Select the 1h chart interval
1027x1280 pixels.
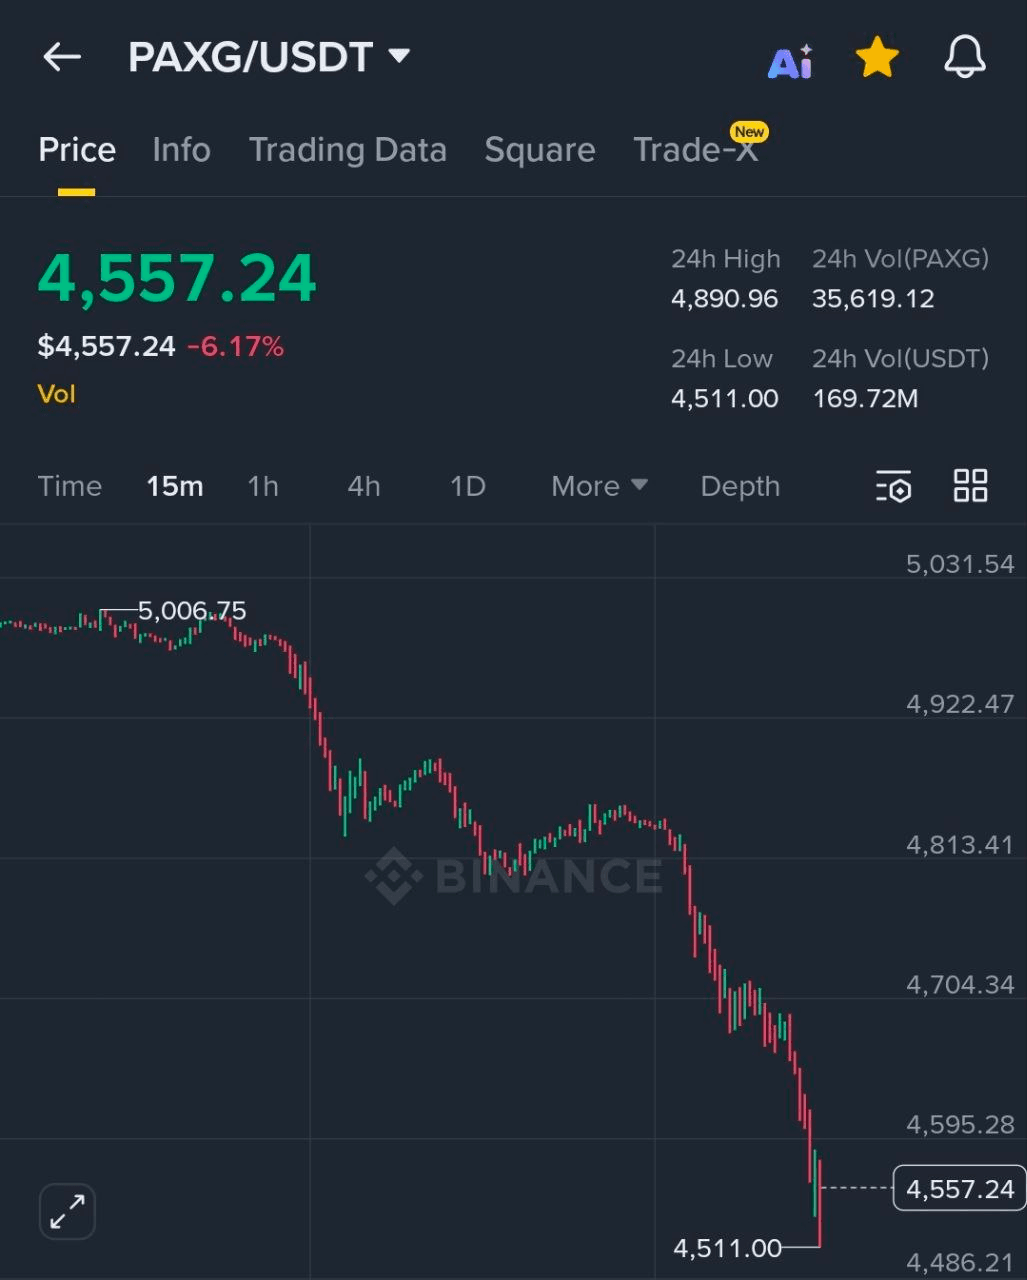click(263, 486)
